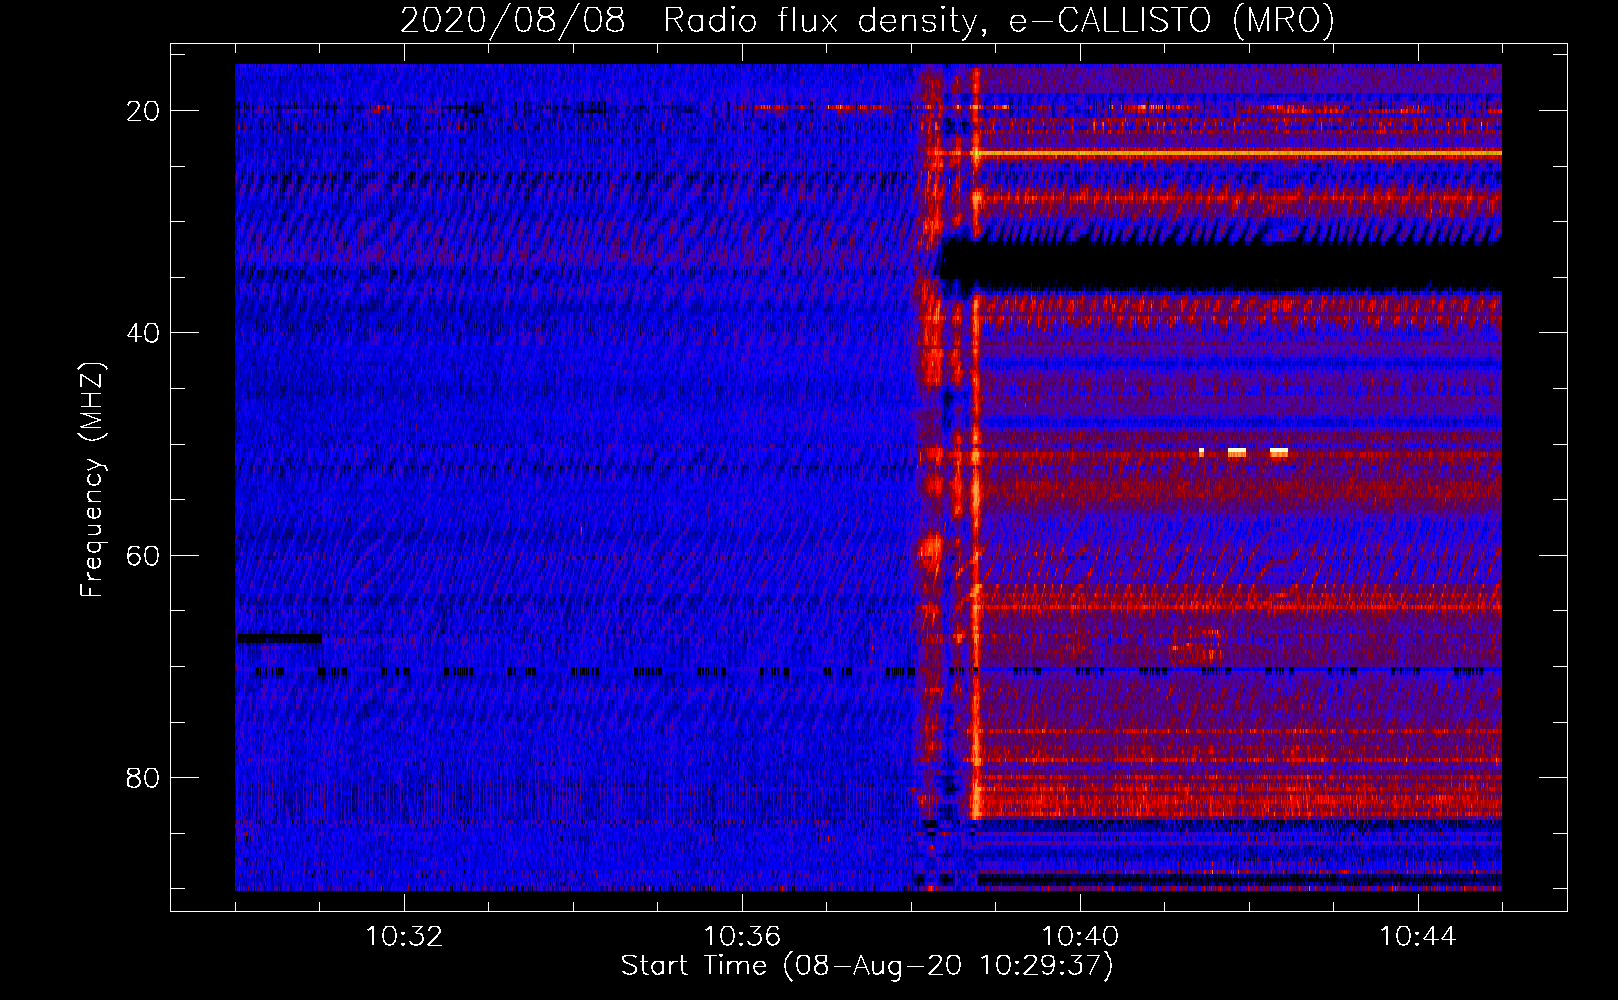Click the vertical burst onset near 10:38
This screenshot has height=1000, width=1618.
(930, 477)
